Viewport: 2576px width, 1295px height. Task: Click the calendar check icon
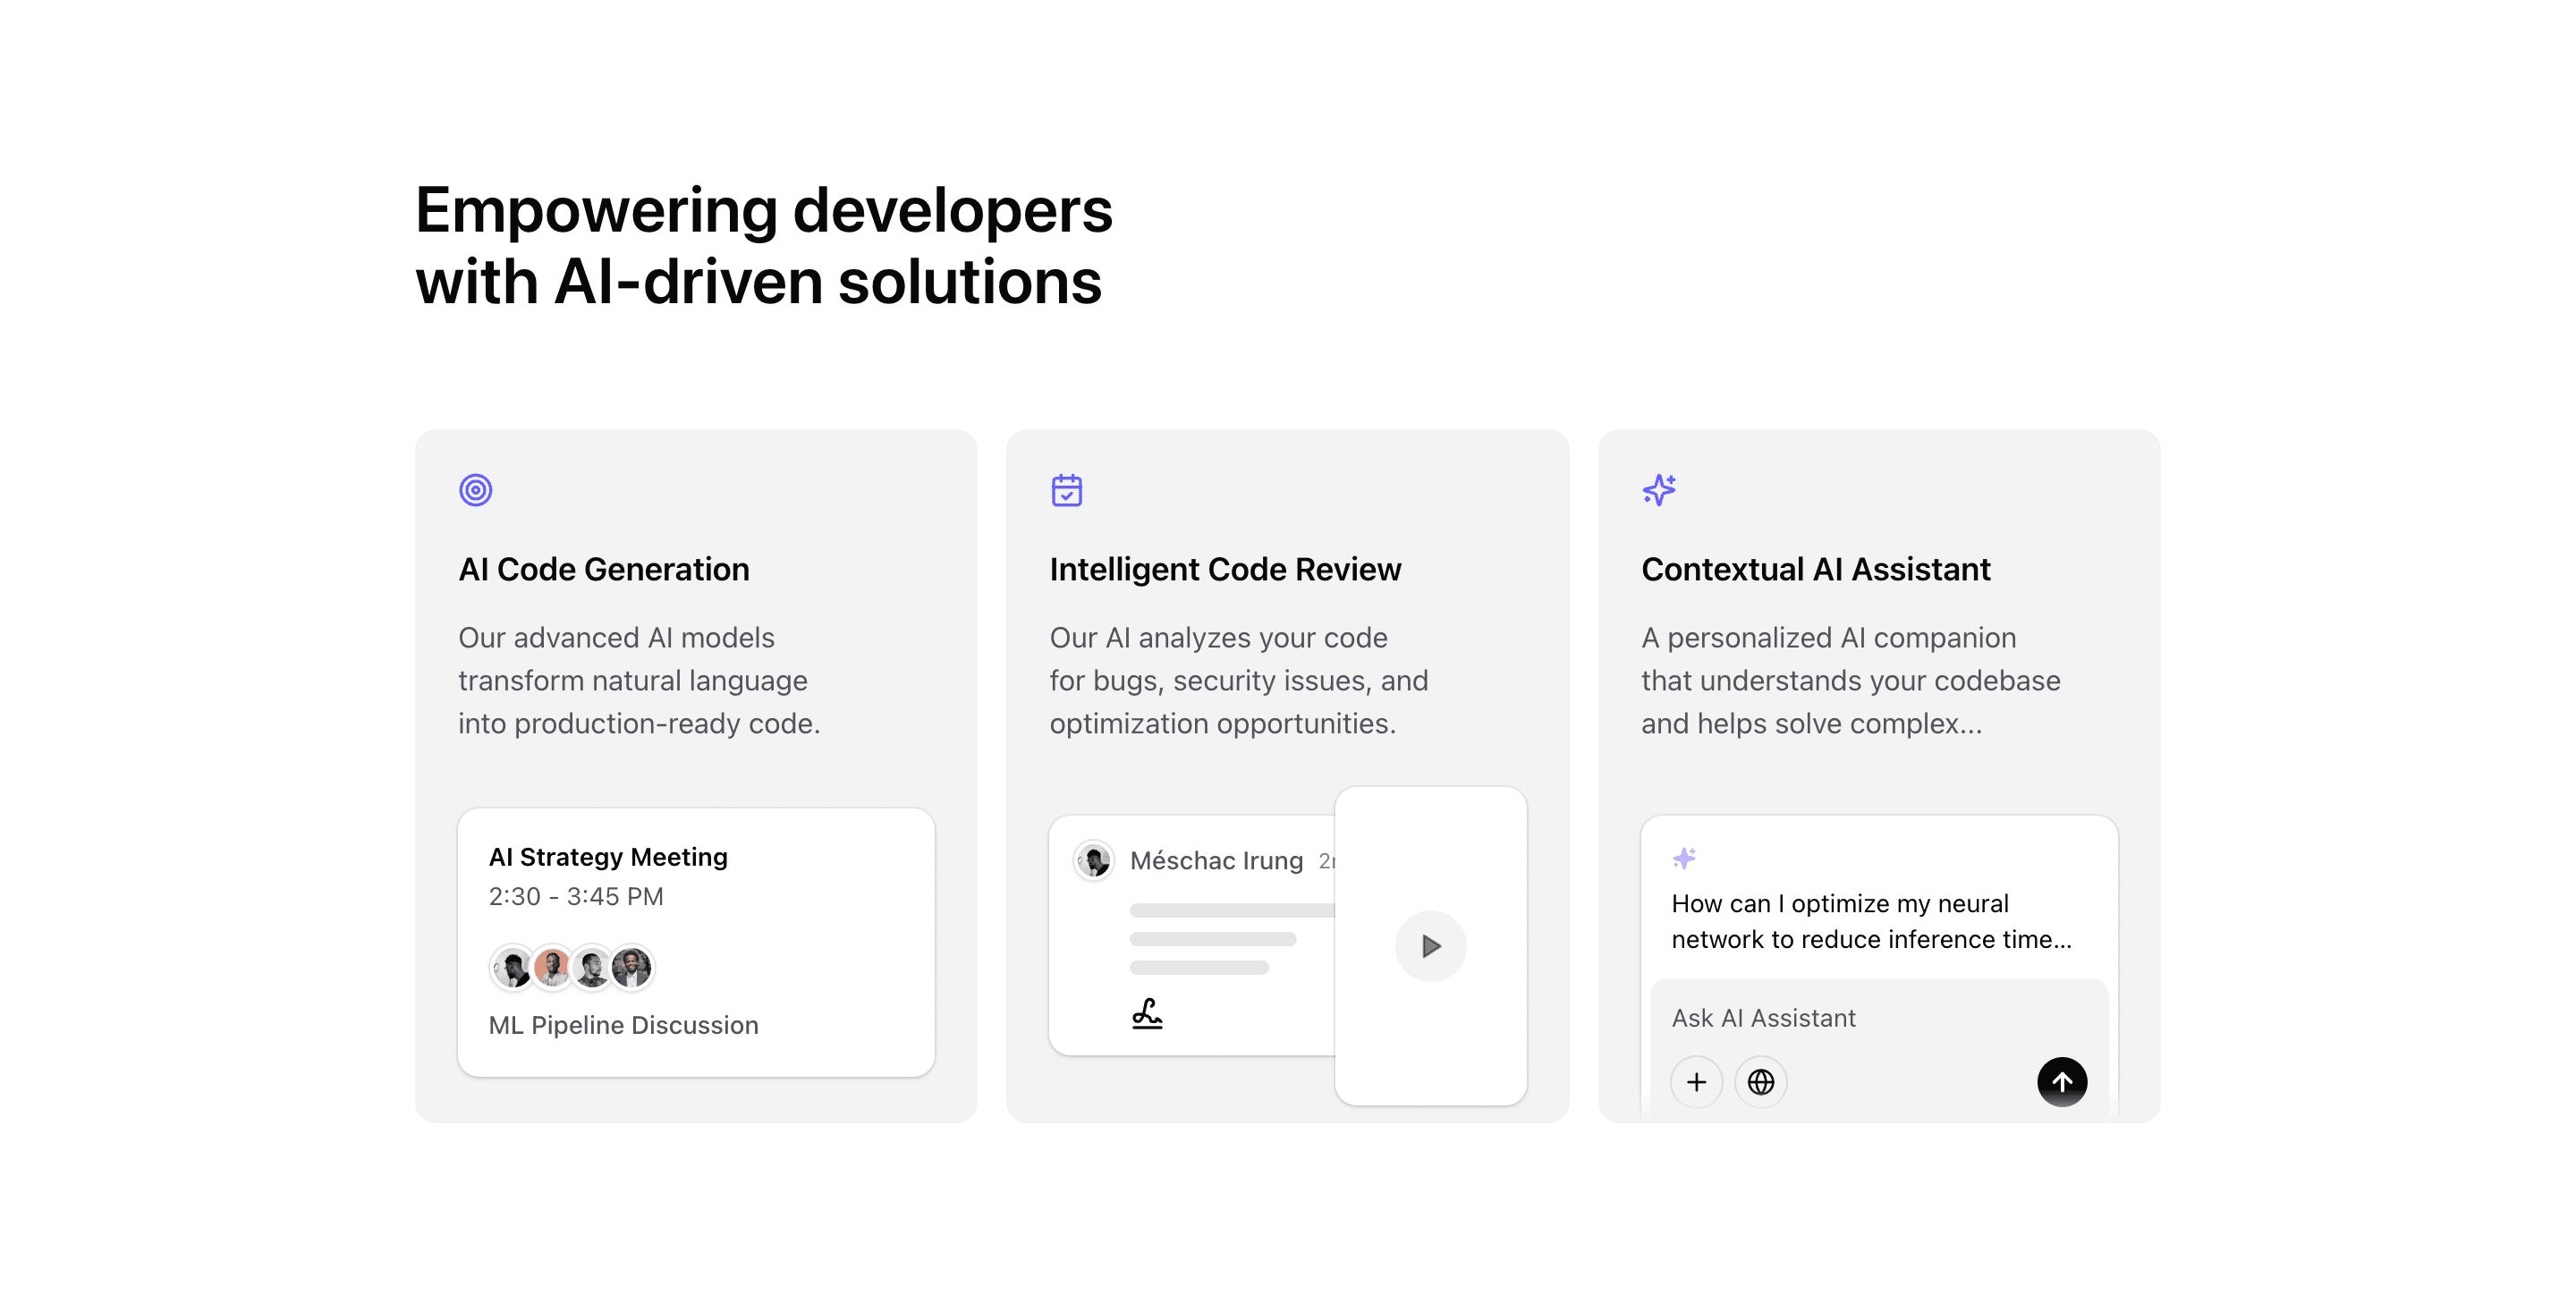(1066, 490)
